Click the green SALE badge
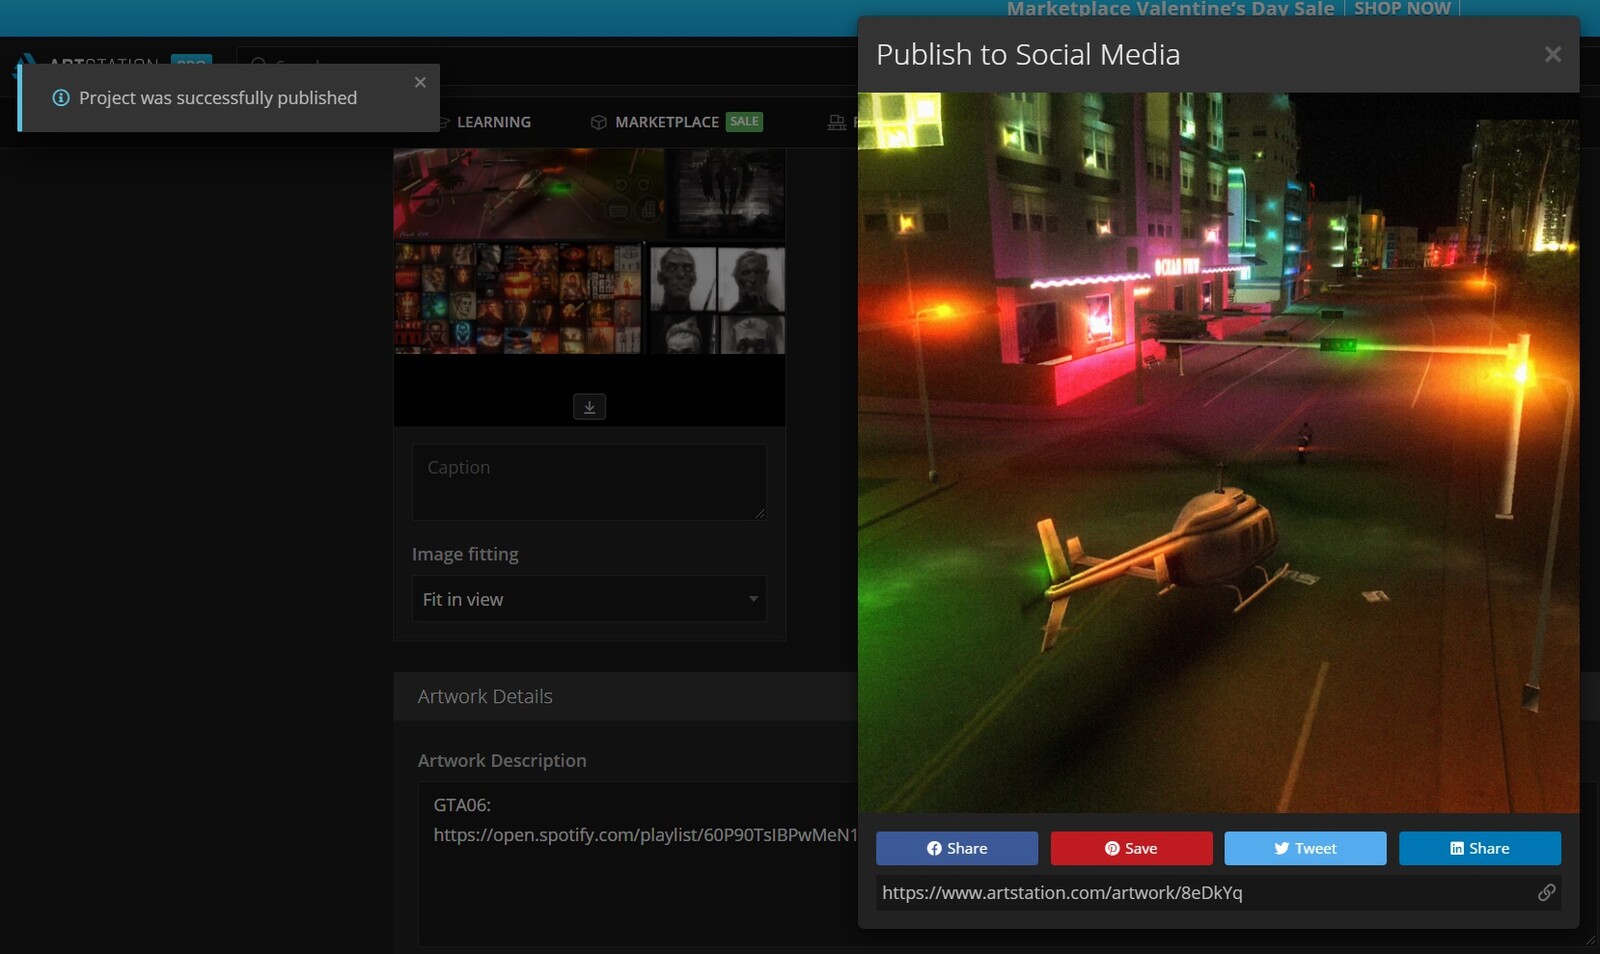This screenshot has width=1600, height=954. (x=744, y=121)
